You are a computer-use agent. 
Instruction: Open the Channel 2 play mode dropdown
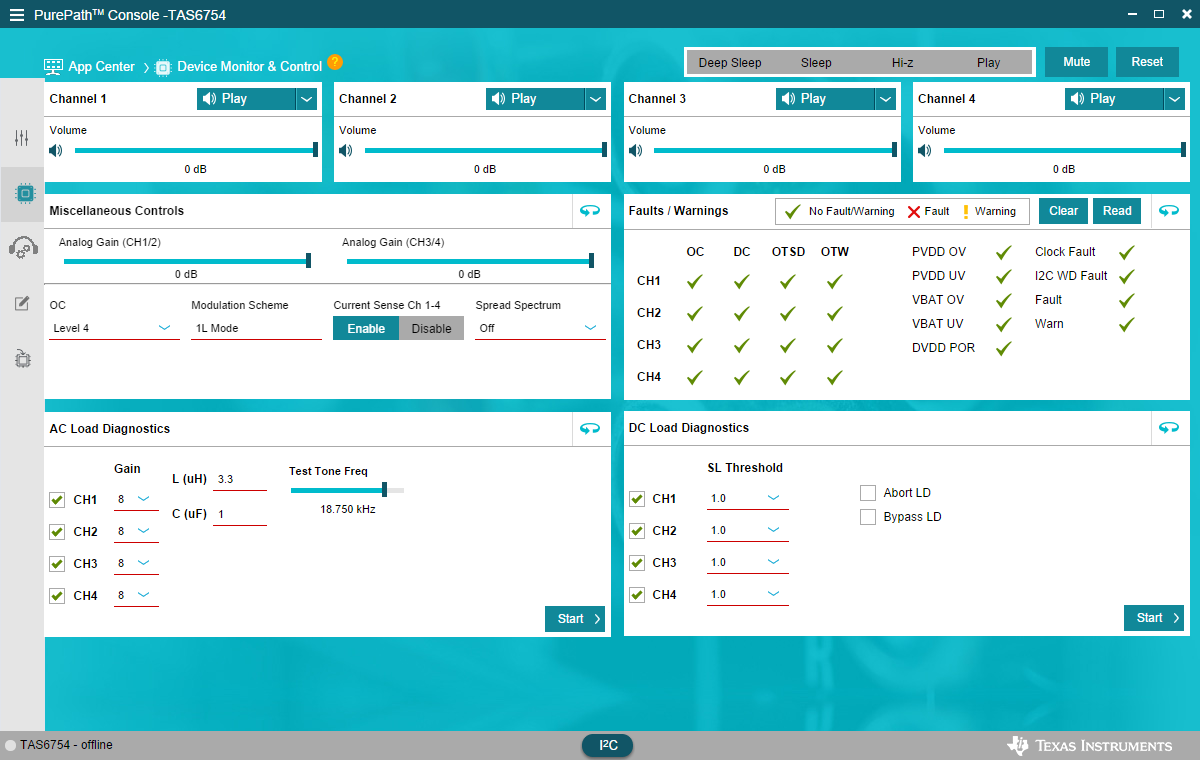pyautogui.click(x=596, y=99)
